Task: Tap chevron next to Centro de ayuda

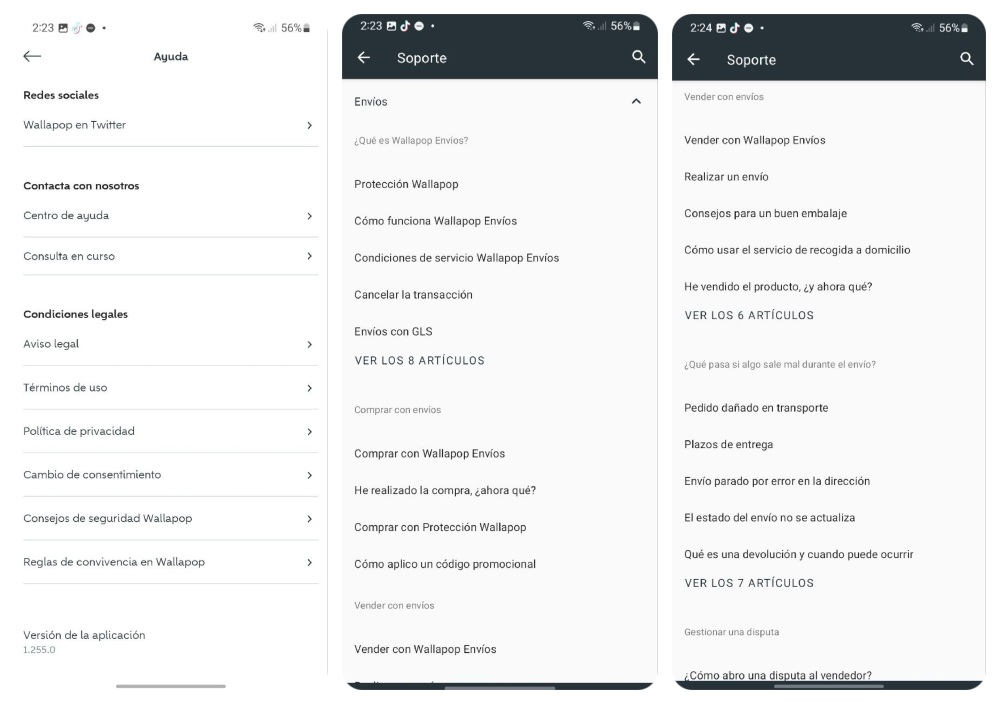Action: [x=309, y=216]
